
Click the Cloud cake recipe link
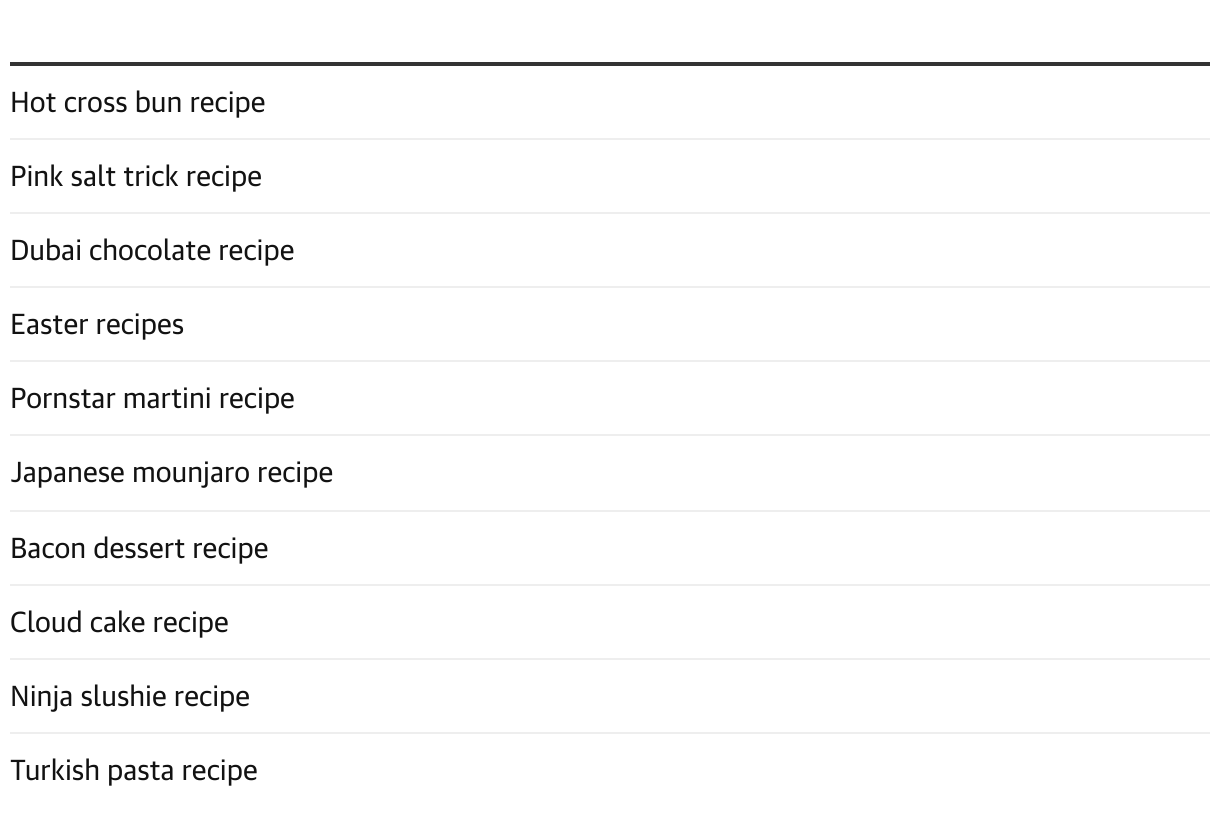pyautogui.click(x=119, y=622)
